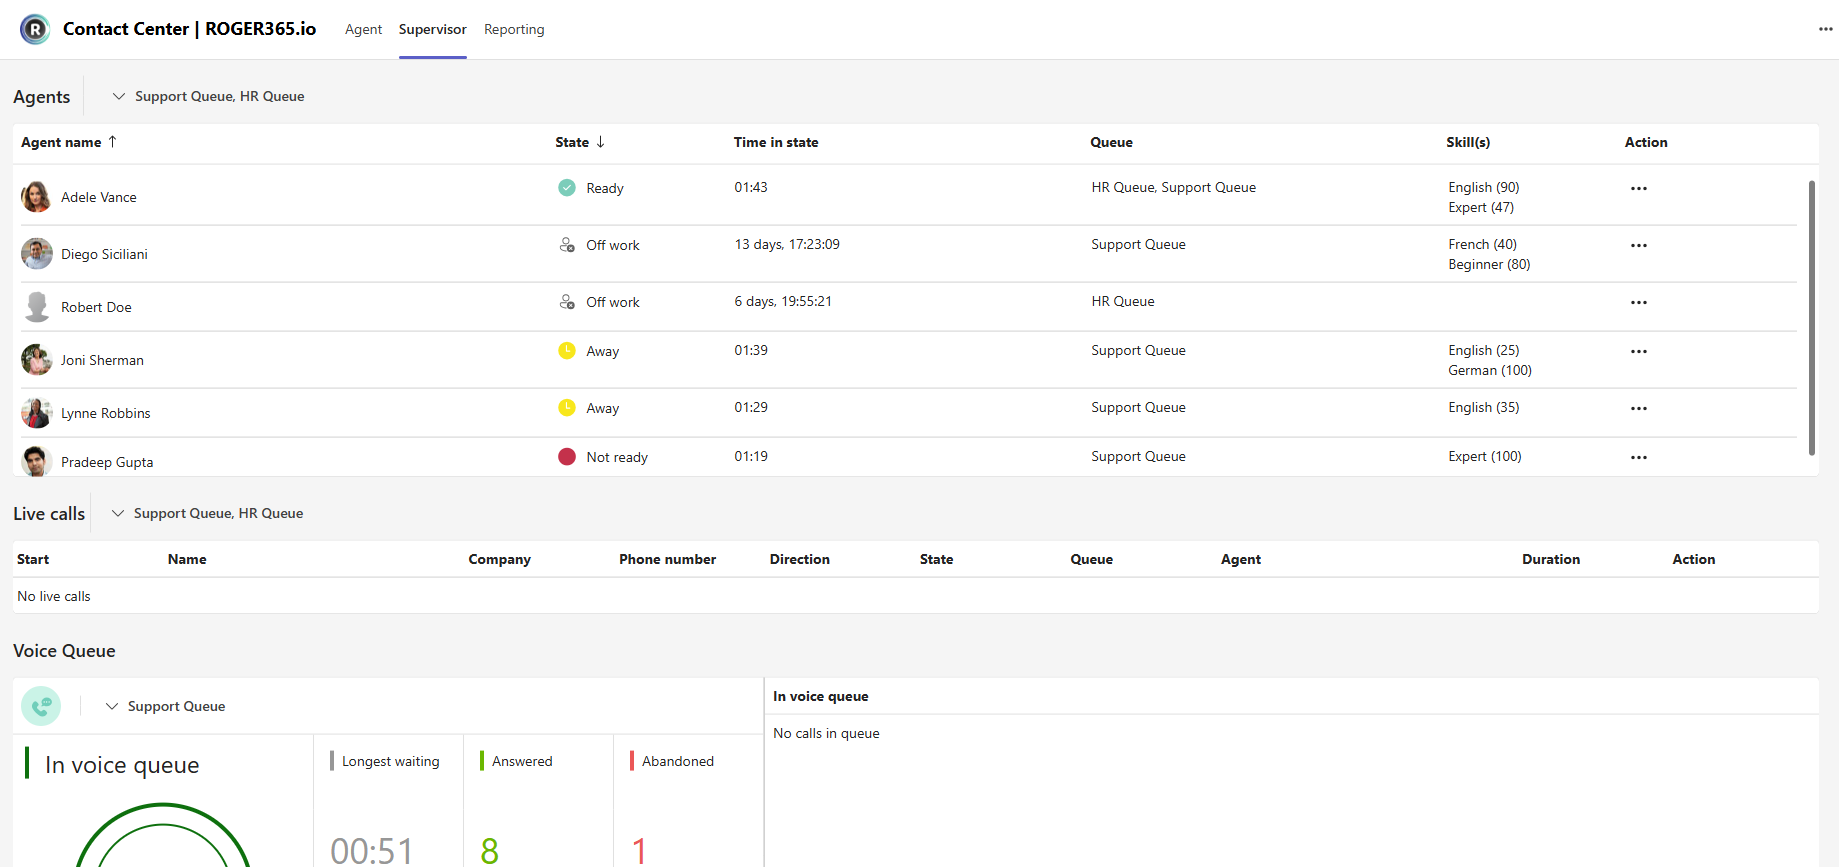Select the Supervisor tab
1839x867 pixels.
(x=432, y=29)
